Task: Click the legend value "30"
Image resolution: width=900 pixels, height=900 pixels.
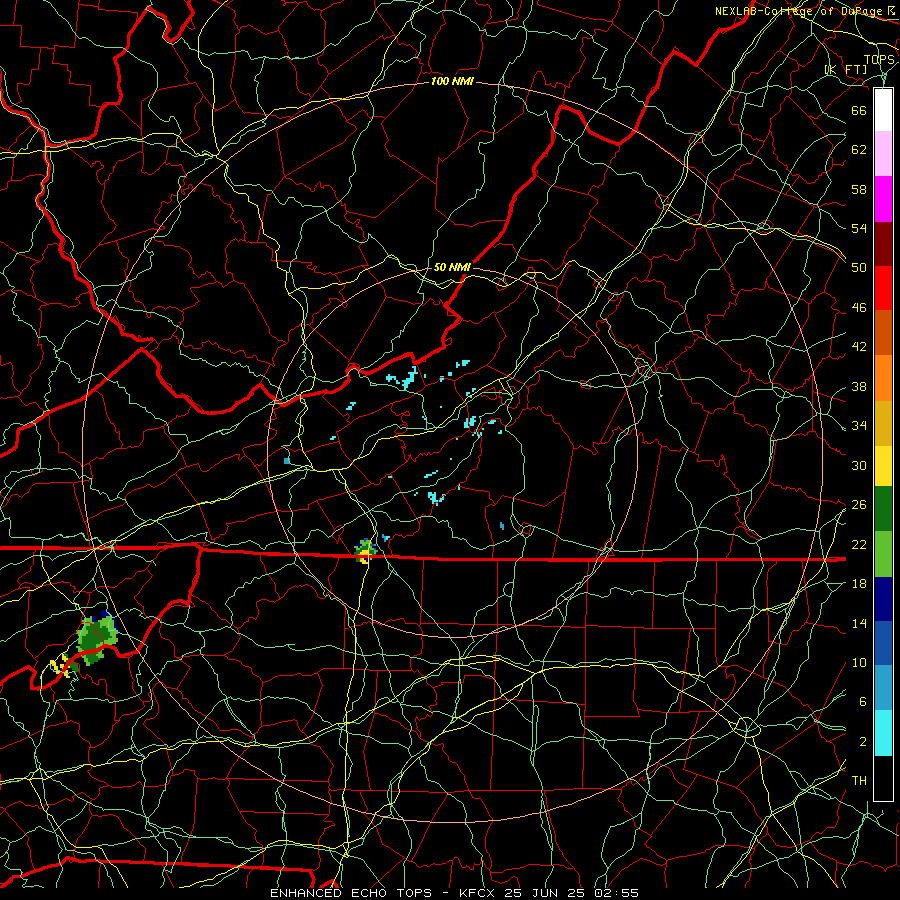Action: coord(859,465)
